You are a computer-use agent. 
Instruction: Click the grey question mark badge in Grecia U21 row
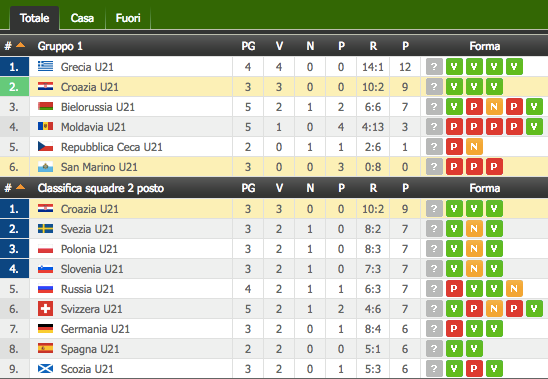point(434,66)
